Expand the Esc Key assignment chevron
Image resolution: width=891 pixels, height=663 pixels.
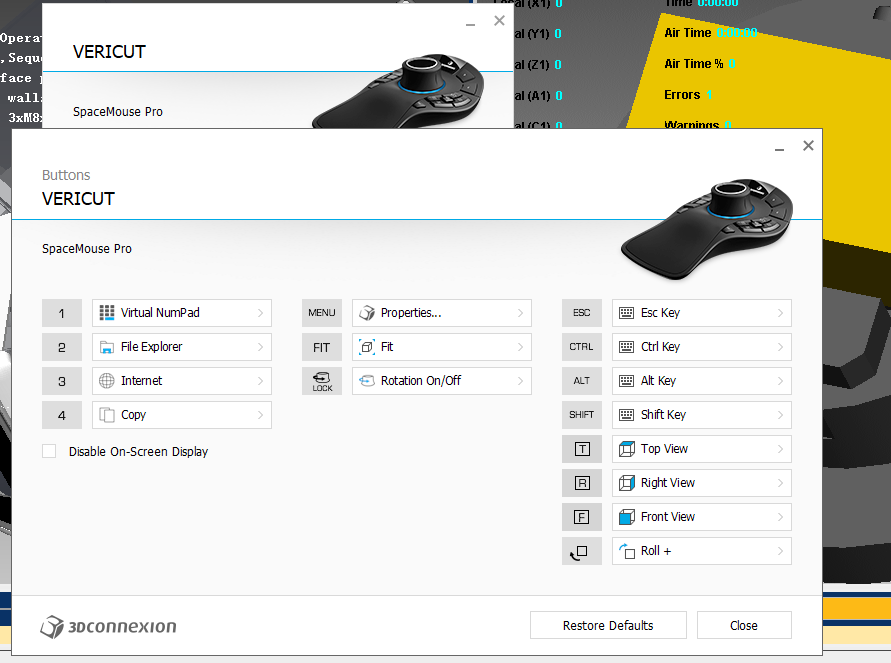point(780,313)
